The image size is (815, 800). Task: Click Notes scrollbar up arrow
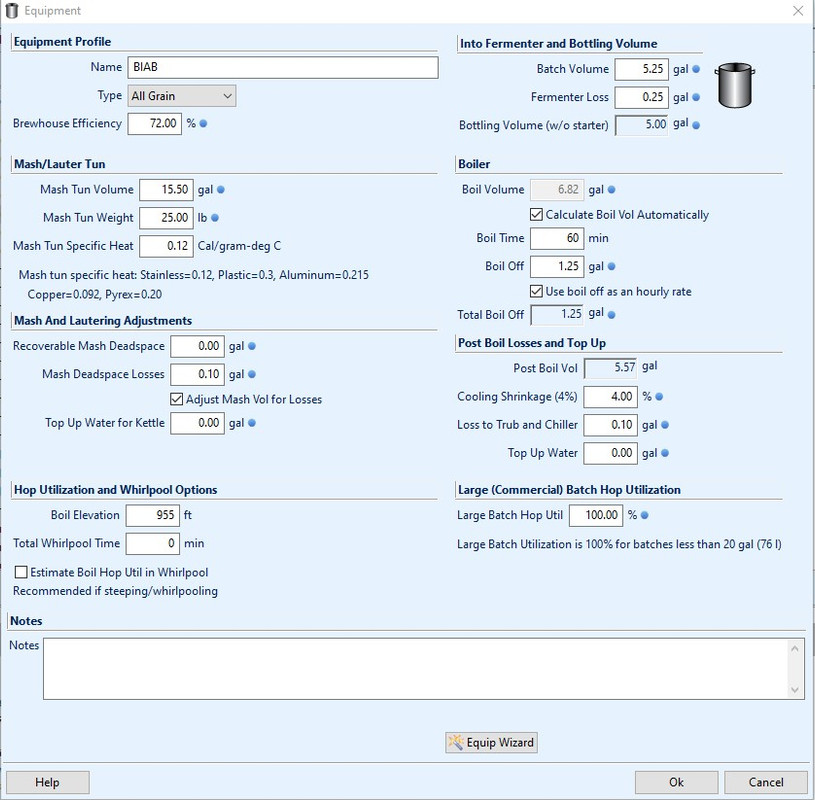tap(794, 648)
